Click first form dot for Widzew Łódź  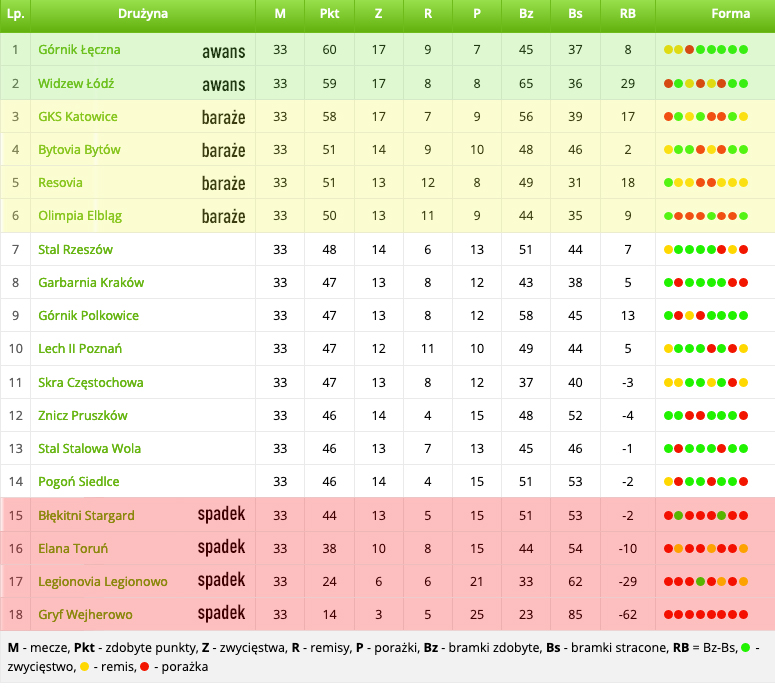[668, 84]
